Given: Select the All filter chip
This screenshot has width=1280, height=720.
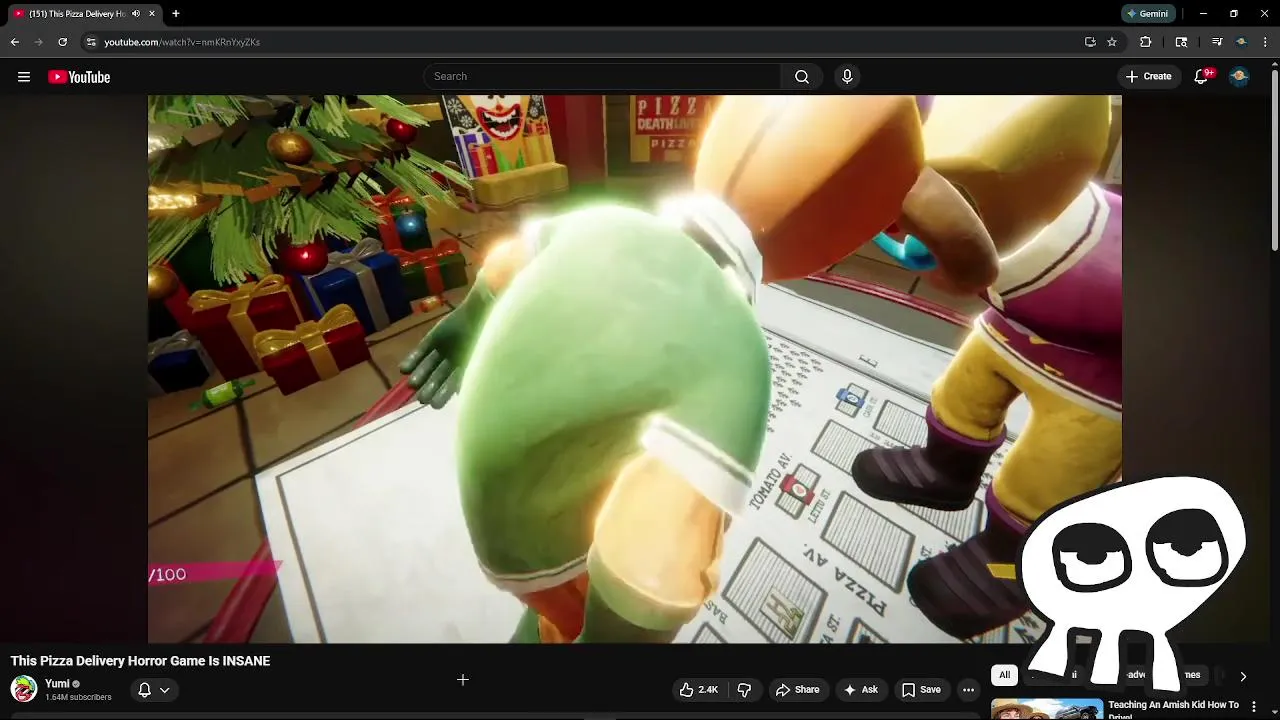Looking at the screenshot, I should coord(1004,675).
